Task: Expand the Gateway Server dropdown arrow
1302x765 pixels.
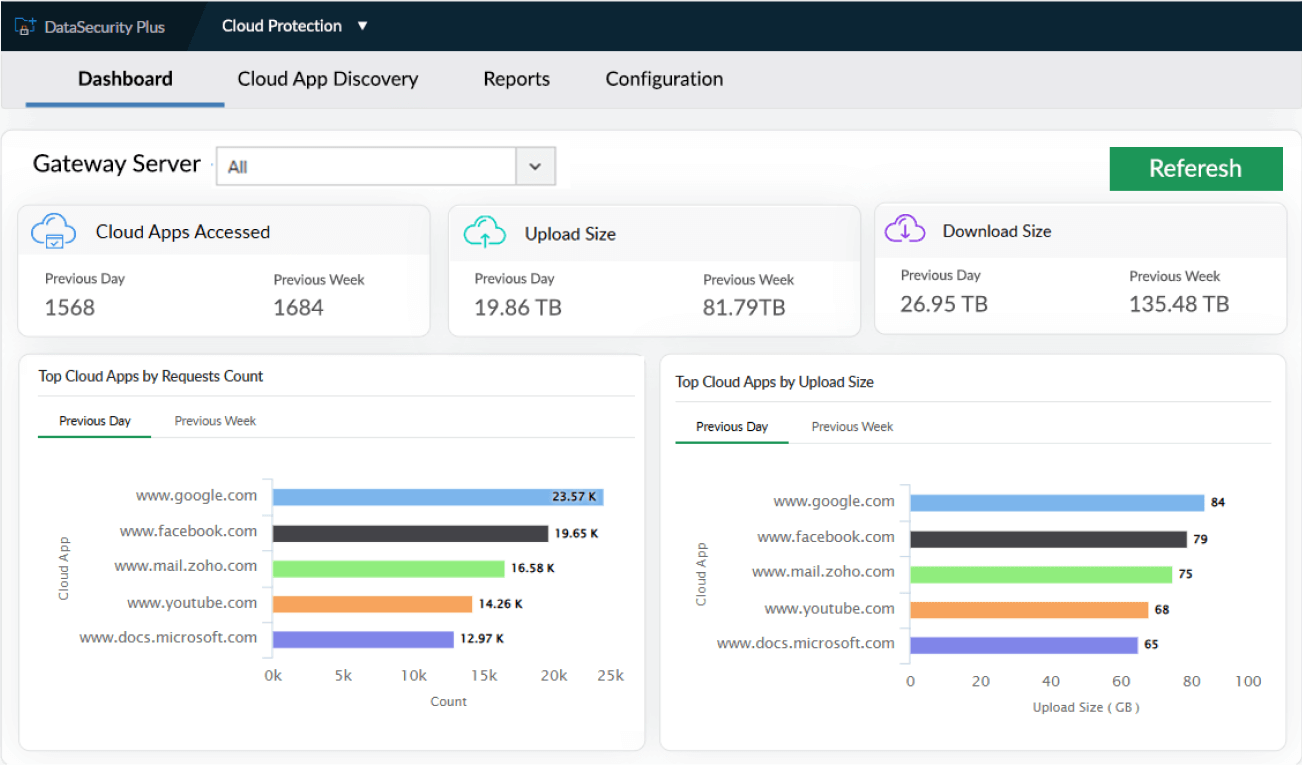Action: pyautogui.click(x=535, y=166)
